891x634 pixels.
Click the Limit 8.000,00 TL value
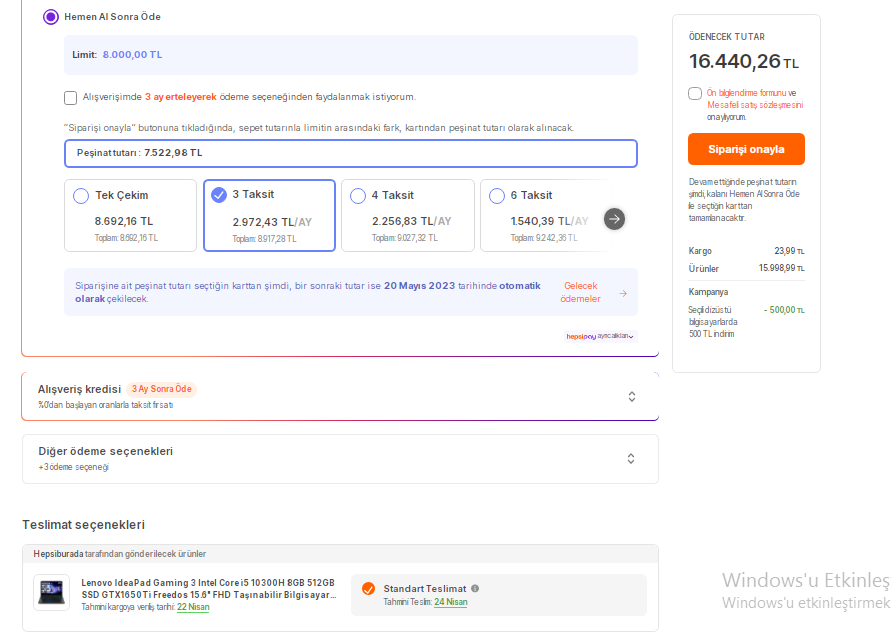(132, 55)
